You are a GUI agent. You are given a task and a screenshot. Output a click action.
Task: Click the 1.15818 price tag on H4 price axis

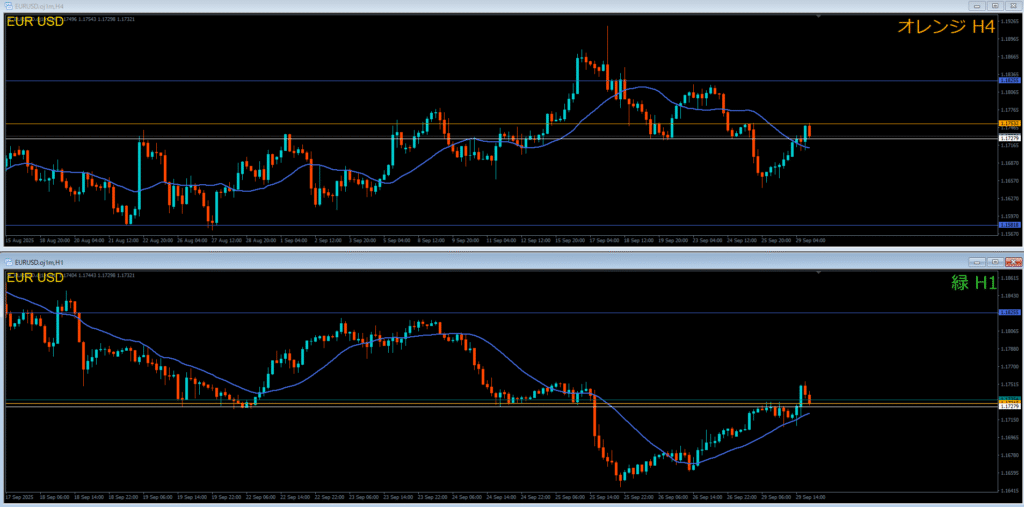(x=1009, y=225)
